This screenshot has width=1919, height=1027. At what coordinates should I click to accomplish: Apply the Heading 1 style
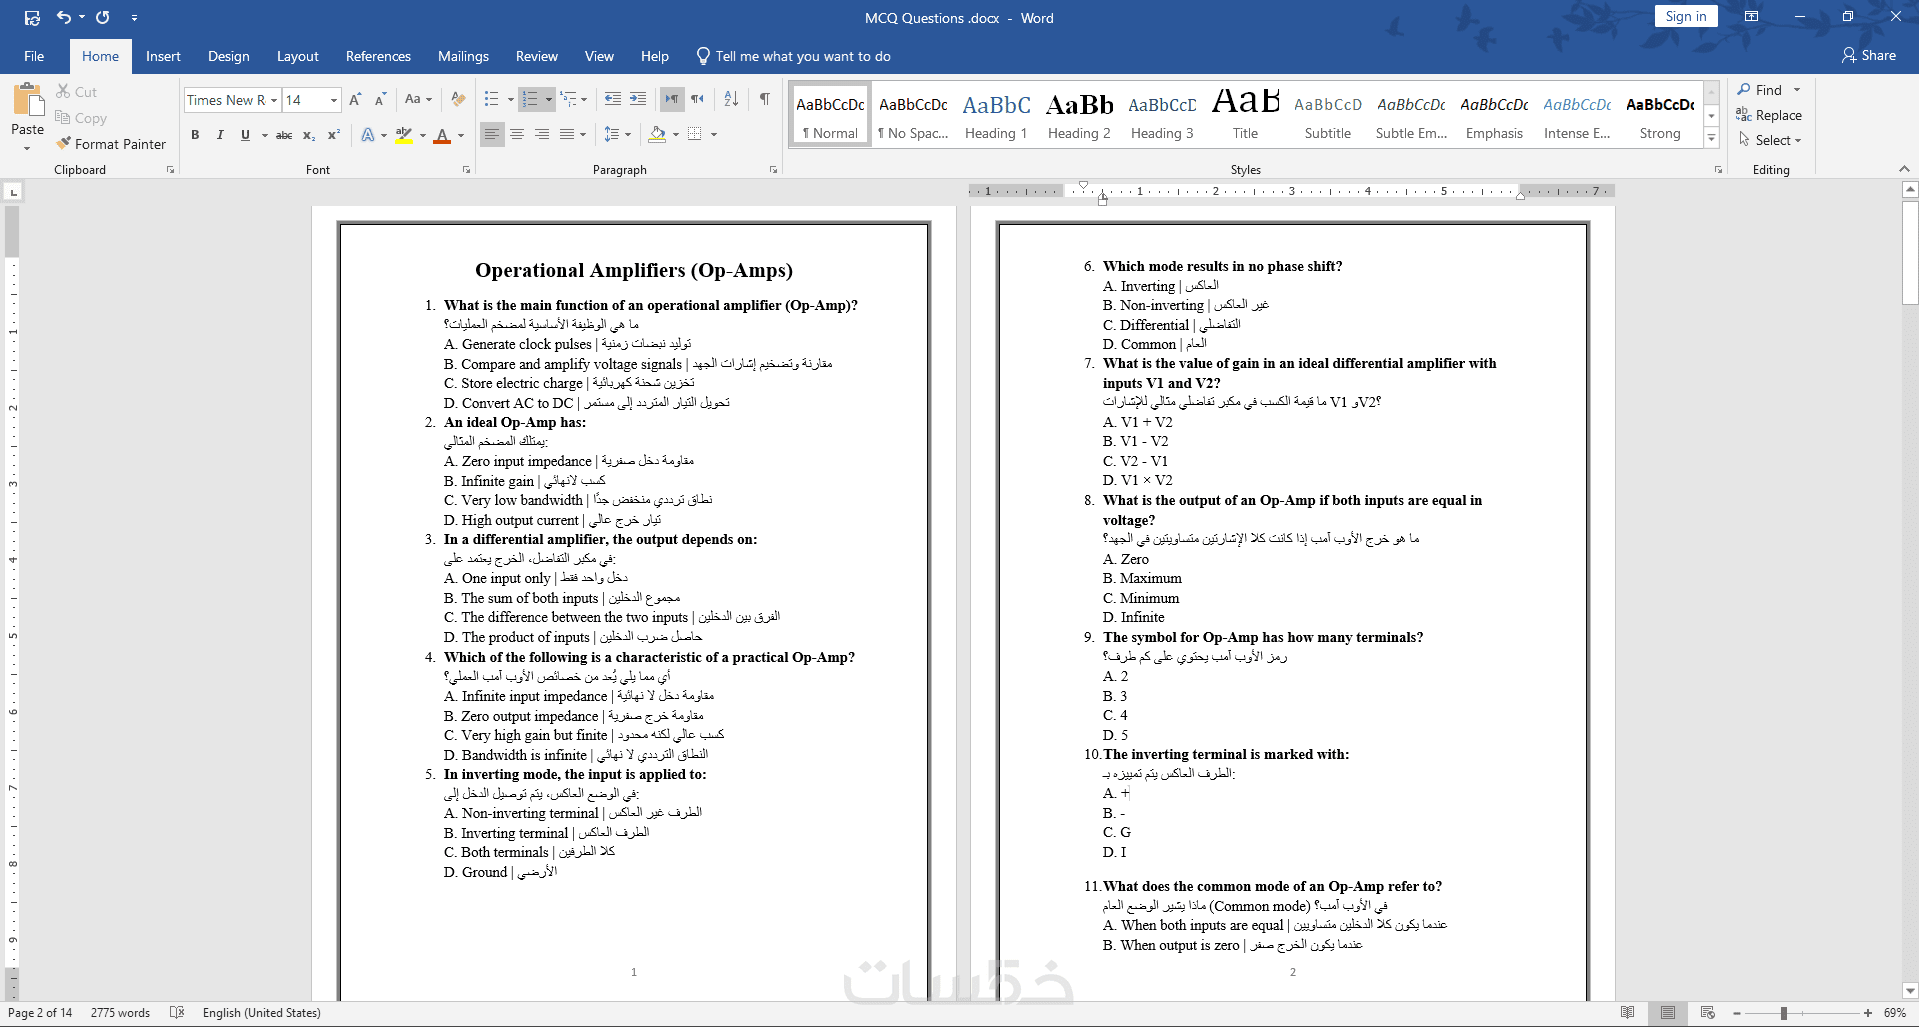click(x=996, y=115)
